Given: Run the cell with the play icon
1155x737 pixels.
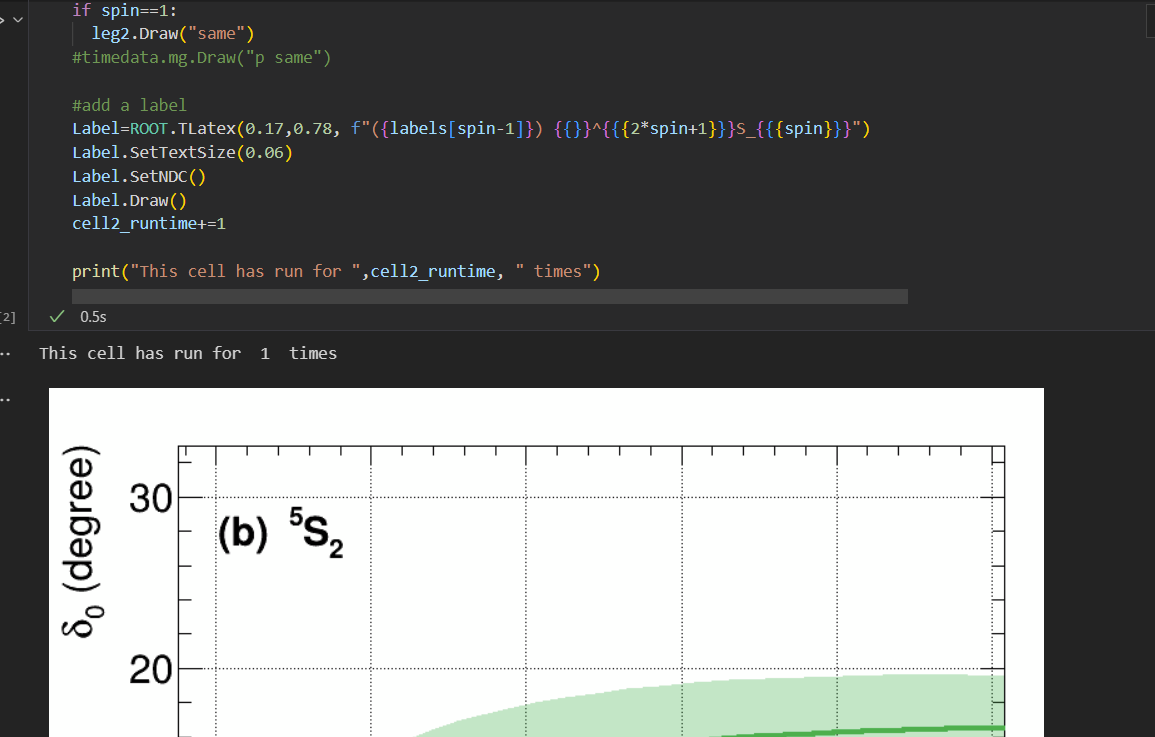Looking at the screenshot, I should tap(2, 20).
